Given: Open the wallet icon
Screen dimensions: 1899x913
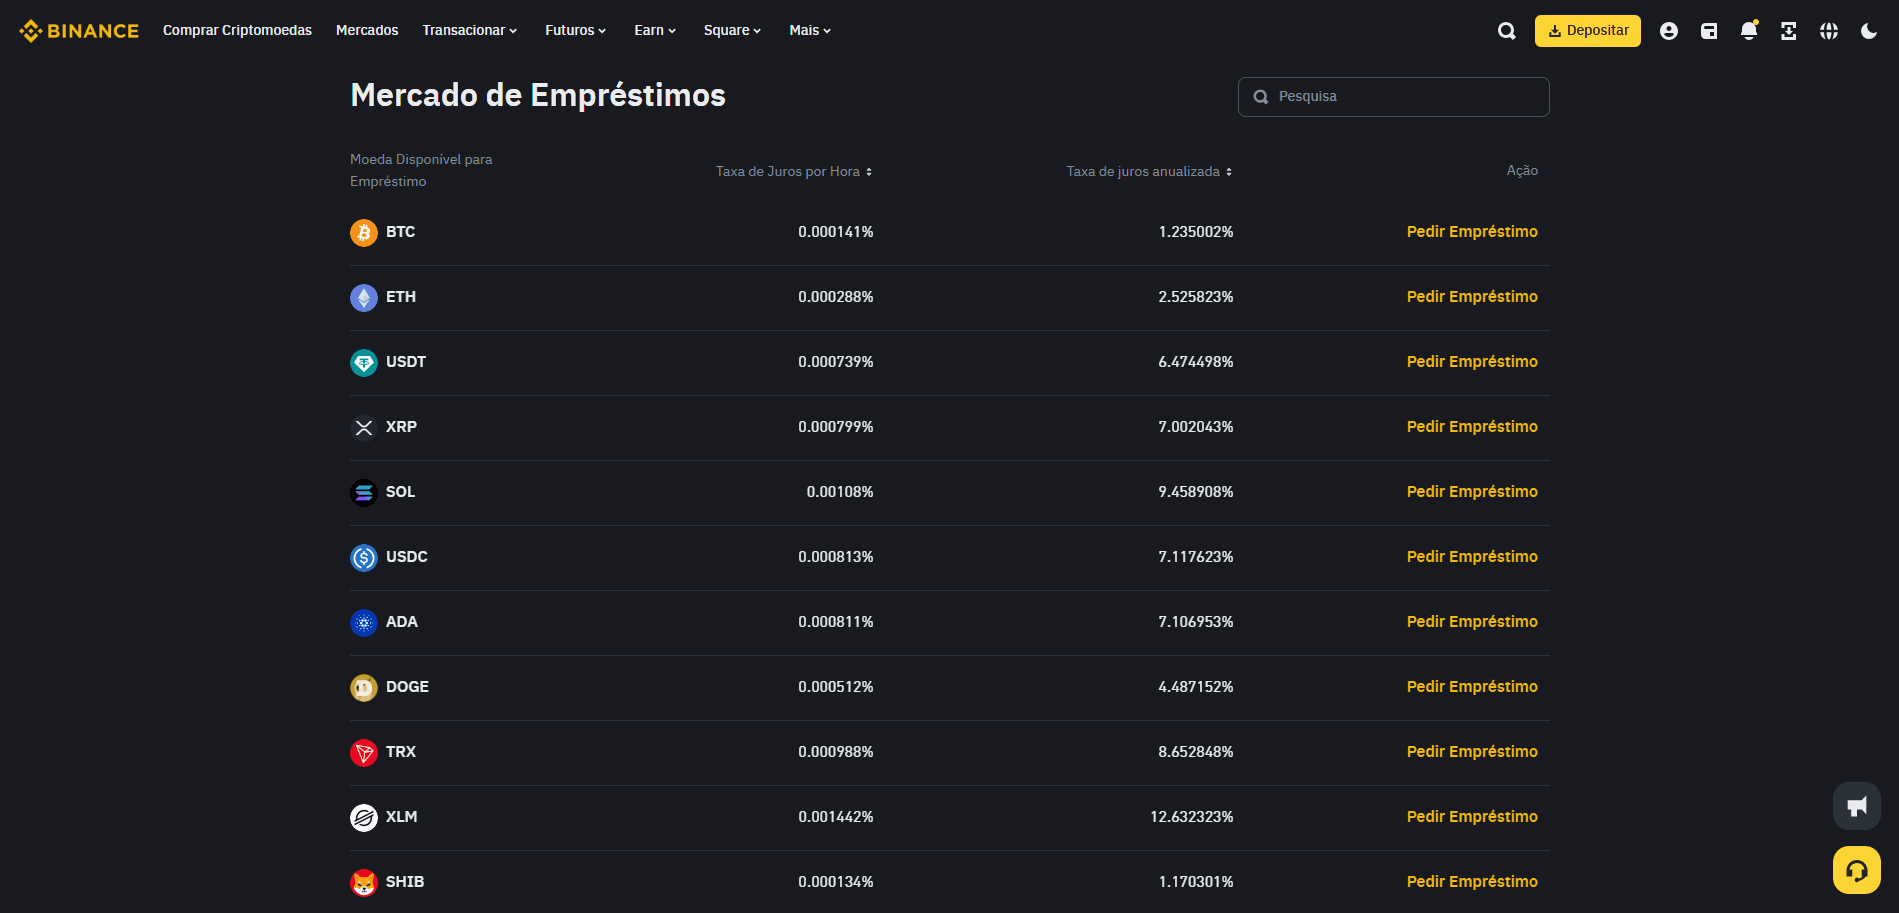Looking at the screenshot, I should coord(1709,31).
